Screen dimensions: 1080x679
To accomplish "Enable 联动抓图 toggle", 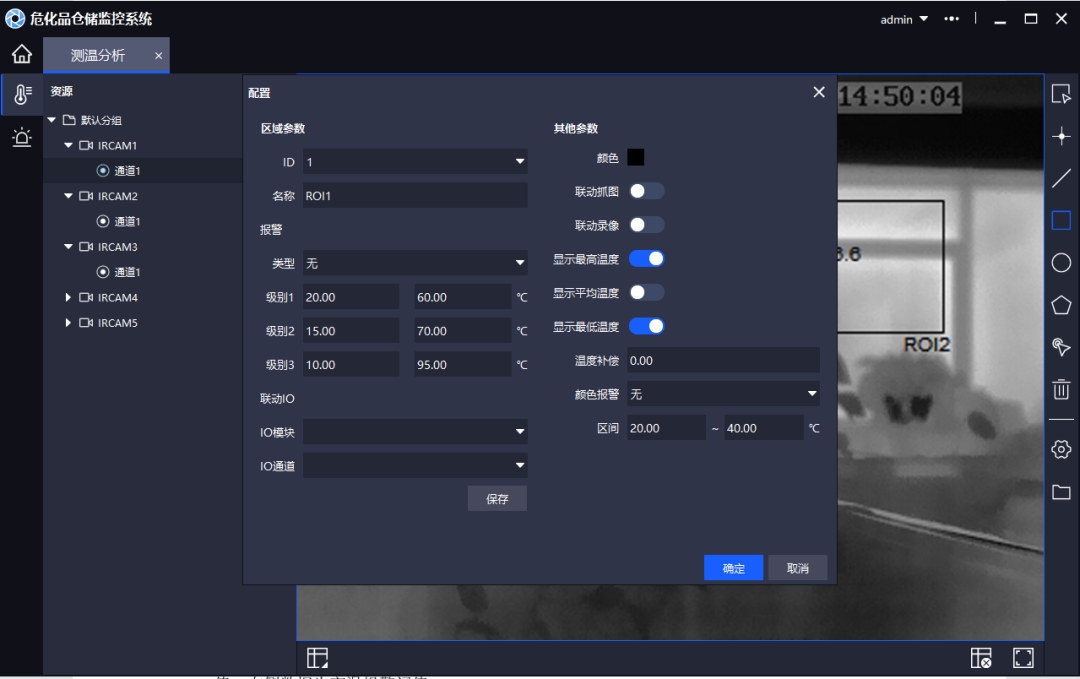I will [x=647, y=190].
